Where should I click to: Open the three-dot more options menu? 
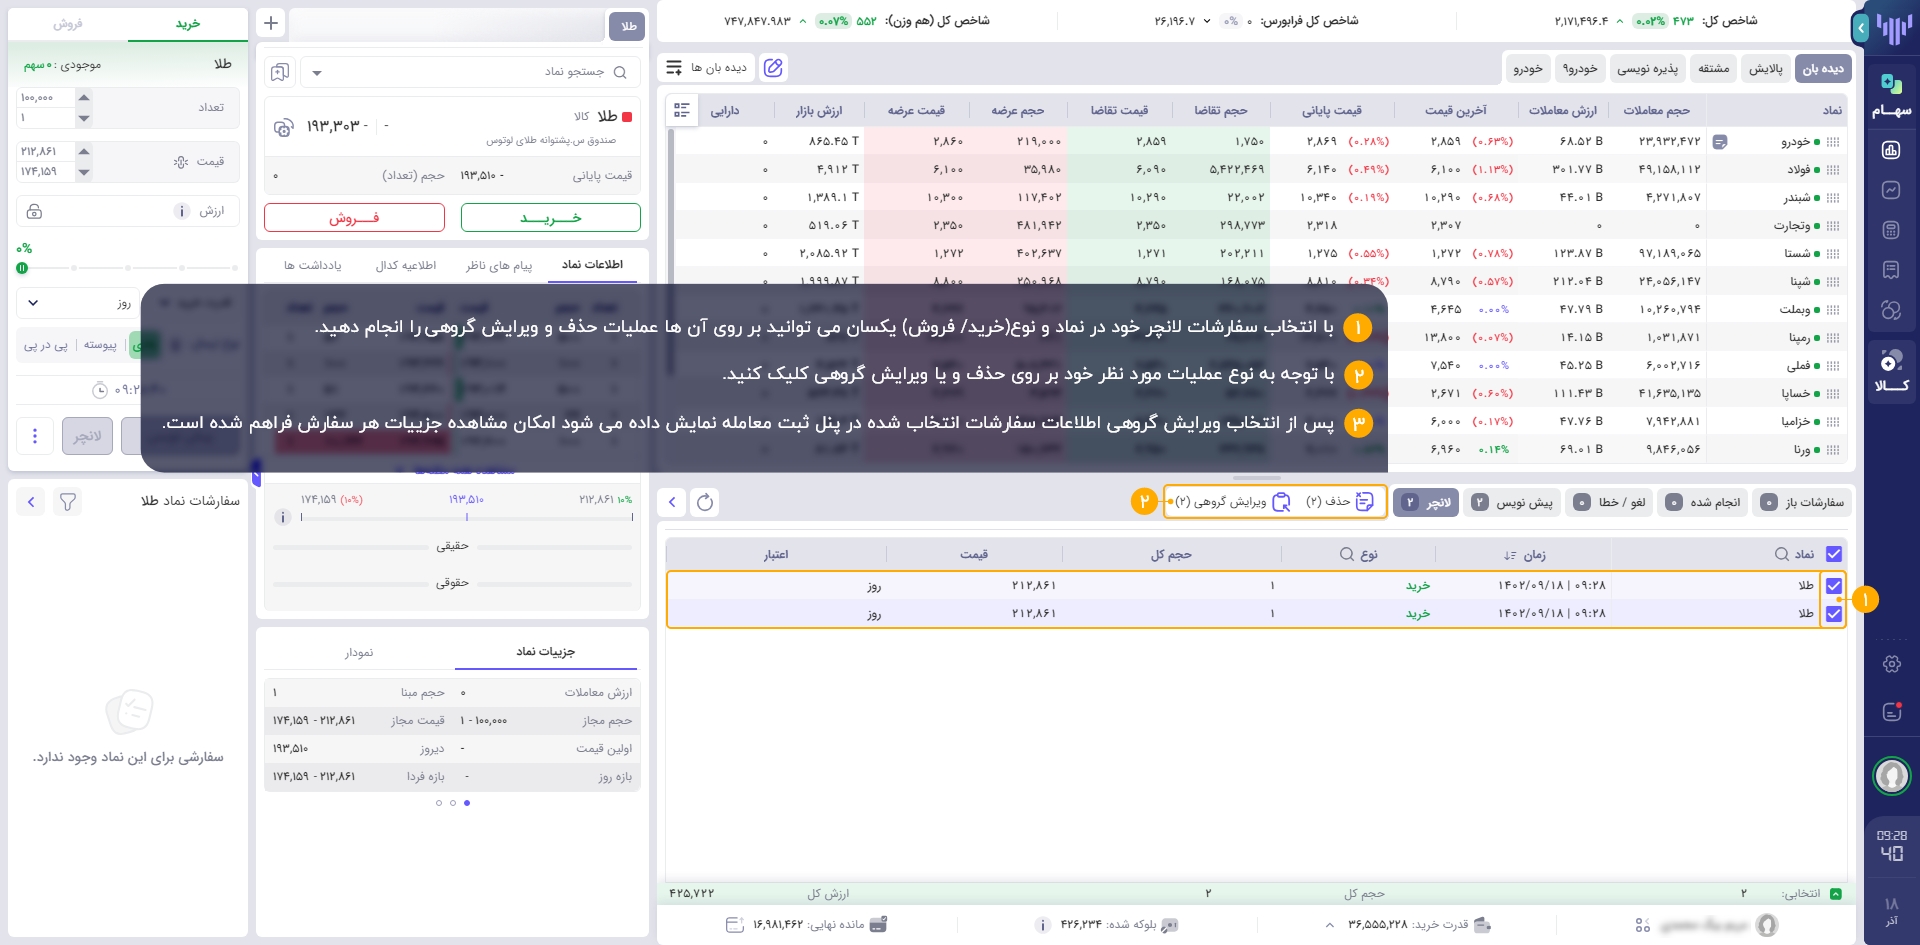click(x=35, y=436)
